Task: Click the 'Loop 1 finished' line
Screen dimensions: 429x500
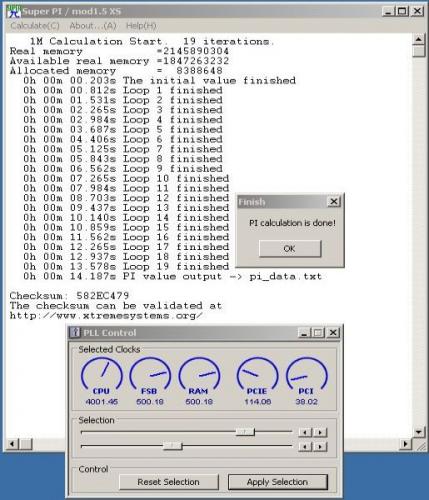Action: (x=123, y=90)
